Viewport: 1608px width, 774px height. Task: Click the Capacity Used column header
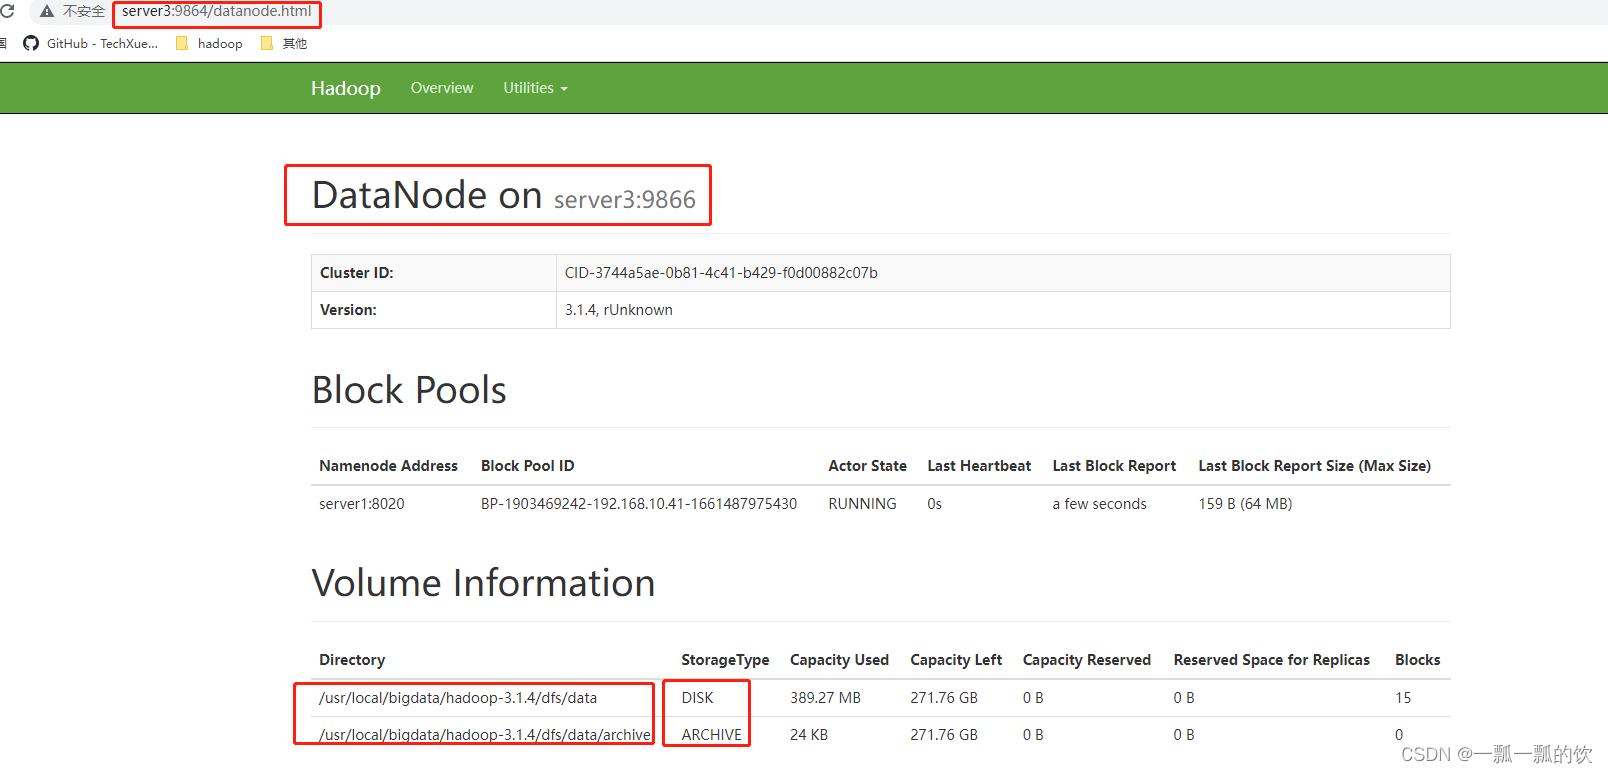[839, 660]
